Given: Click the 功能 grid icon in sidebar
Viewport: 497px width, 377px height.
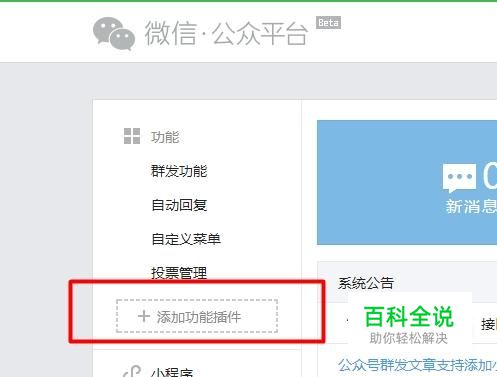Looking at the screenshot, I should coord(132,136).
